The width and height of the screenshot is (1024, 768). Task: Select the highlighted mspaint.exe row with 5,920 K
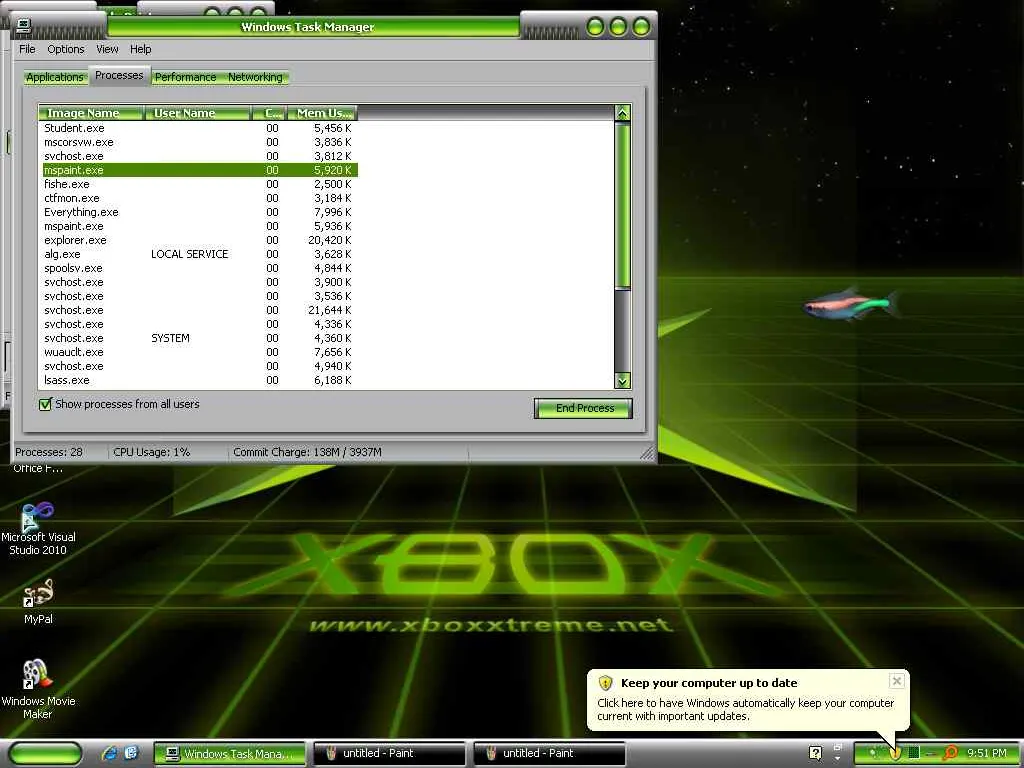tap(198, 170)
